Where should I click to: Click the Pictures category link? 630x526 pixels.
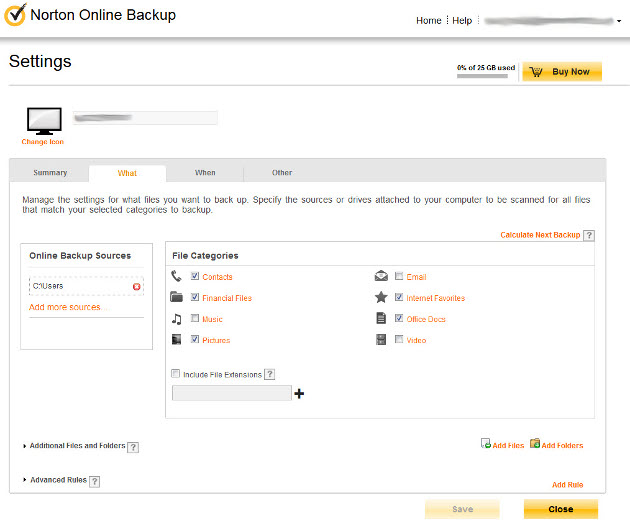pyautogui.click(x=216, y=340)
